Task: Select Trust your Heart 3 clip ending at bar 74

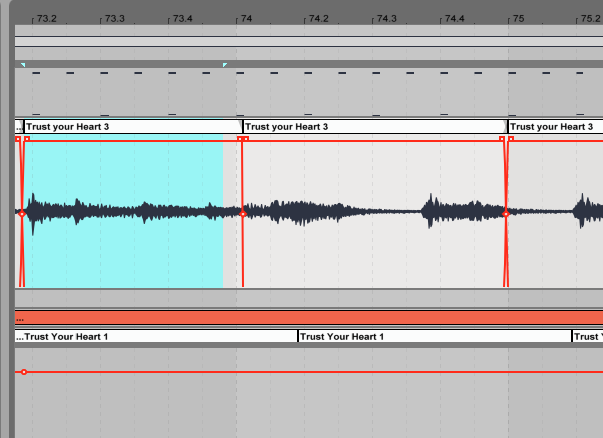Action: (x=133, y=127)
